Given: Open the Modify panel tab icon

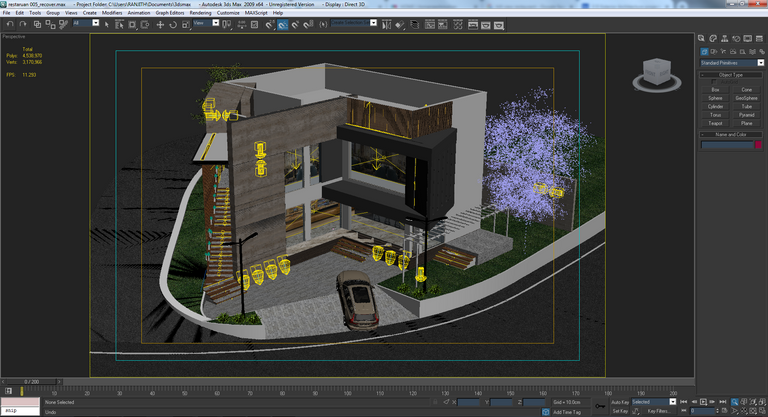Looking at the screenshot, I should [713, 38].
